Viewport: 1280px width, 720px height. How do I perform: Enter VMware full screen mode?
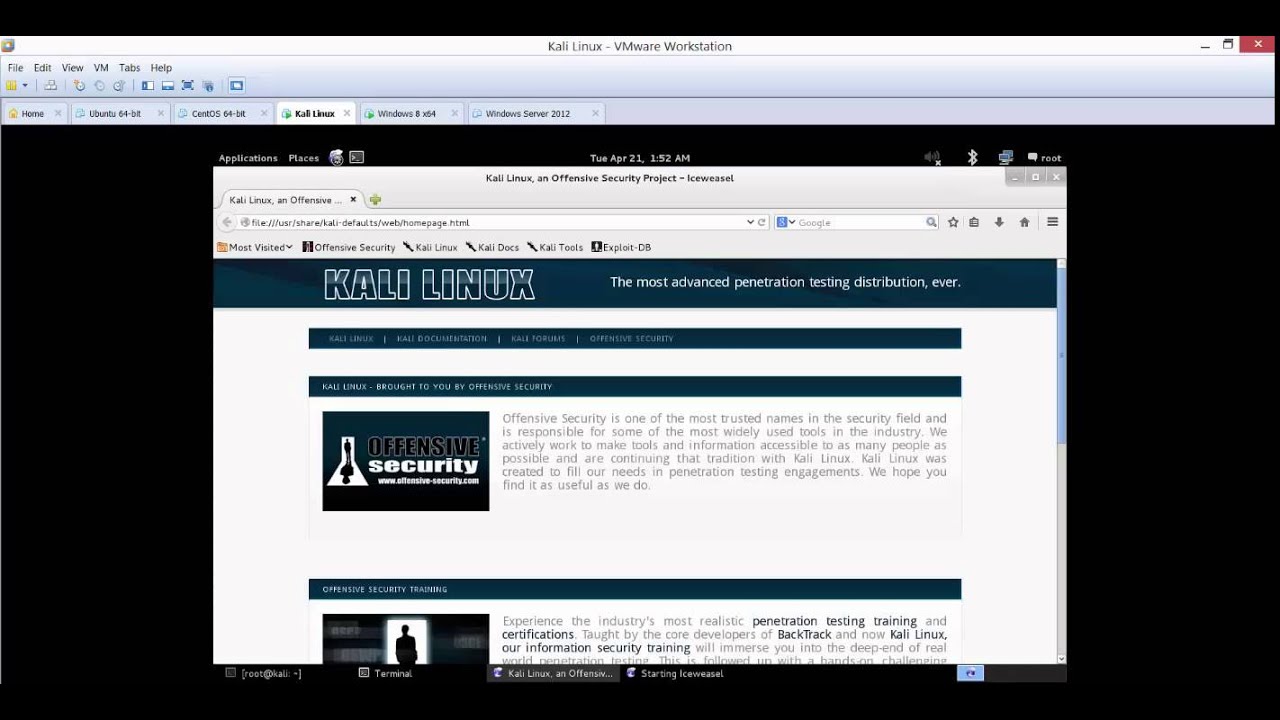pos(188,86)
